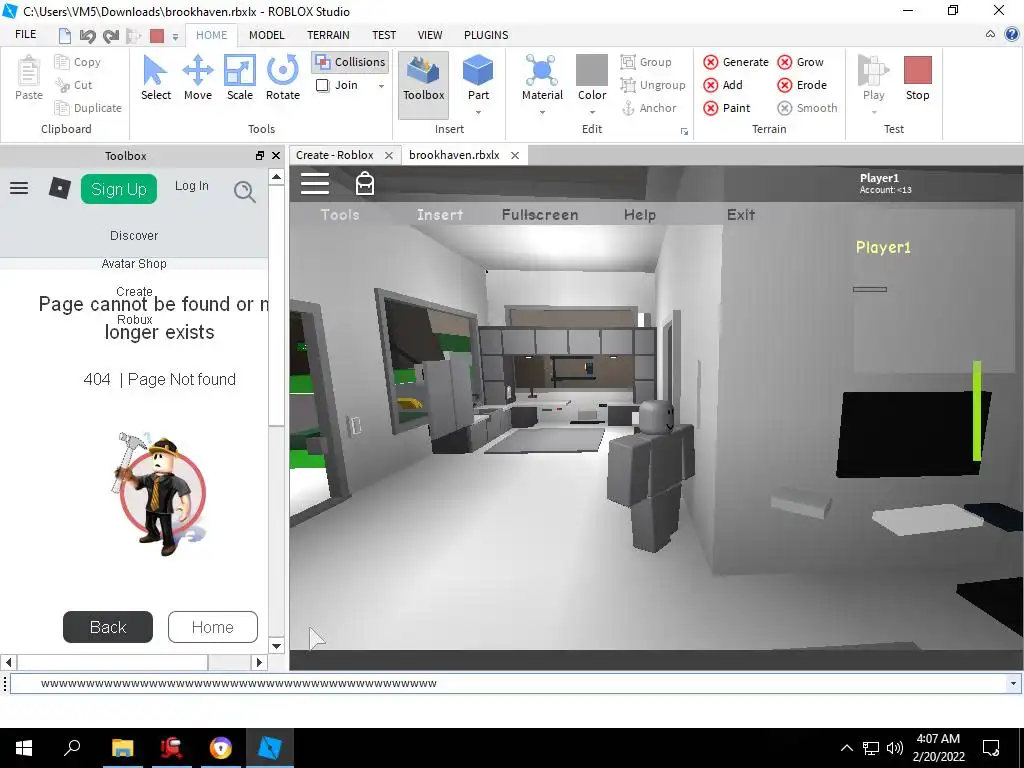
Task: Activate the Rotate tool
Action: point(282,78)
